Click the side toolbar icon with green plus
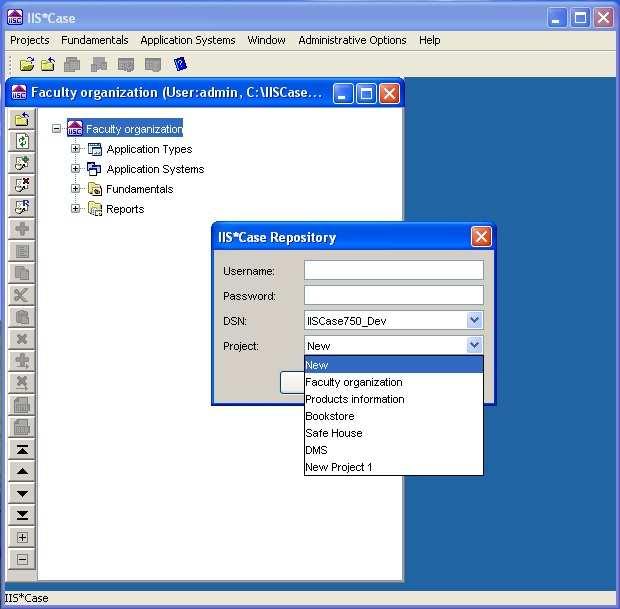Image resolution: width=620 pixels, height=609 pixels. pos(22,163)
